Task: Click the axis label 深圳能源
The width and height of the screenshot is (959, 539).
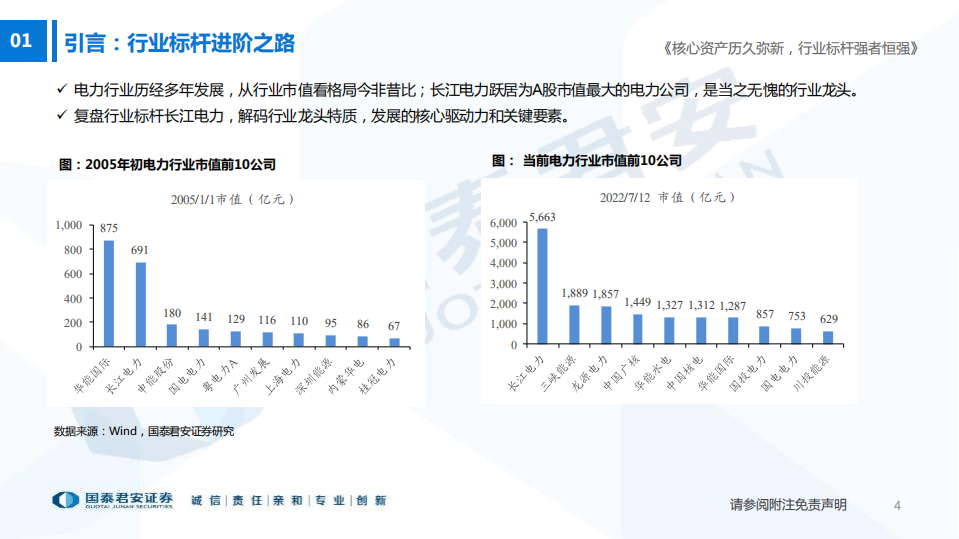Action: (314, 375)
